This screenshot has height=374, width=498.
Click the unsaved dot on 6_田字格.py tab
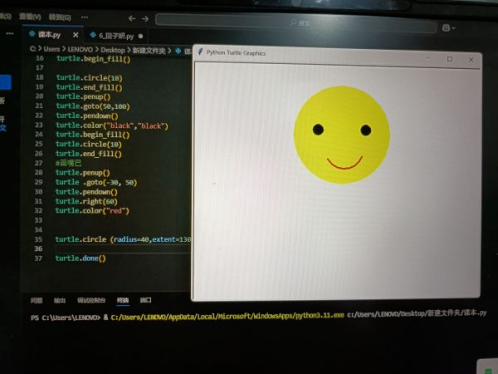pyautogui.click(x=141, y=36)
